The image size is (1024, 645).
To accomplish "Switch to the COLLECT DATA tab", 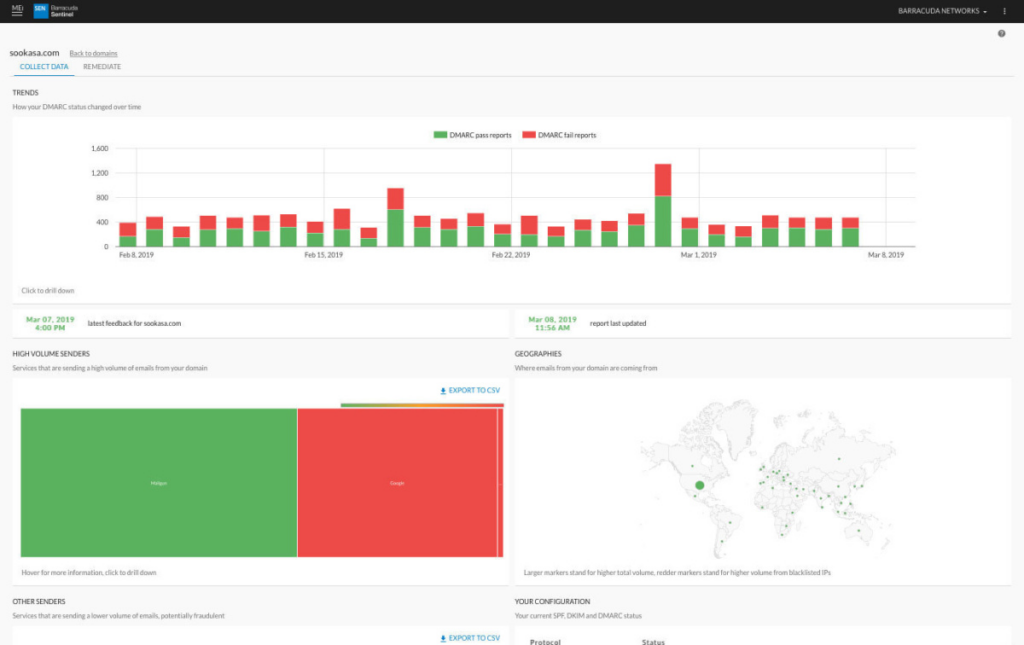I will [44, 67].
